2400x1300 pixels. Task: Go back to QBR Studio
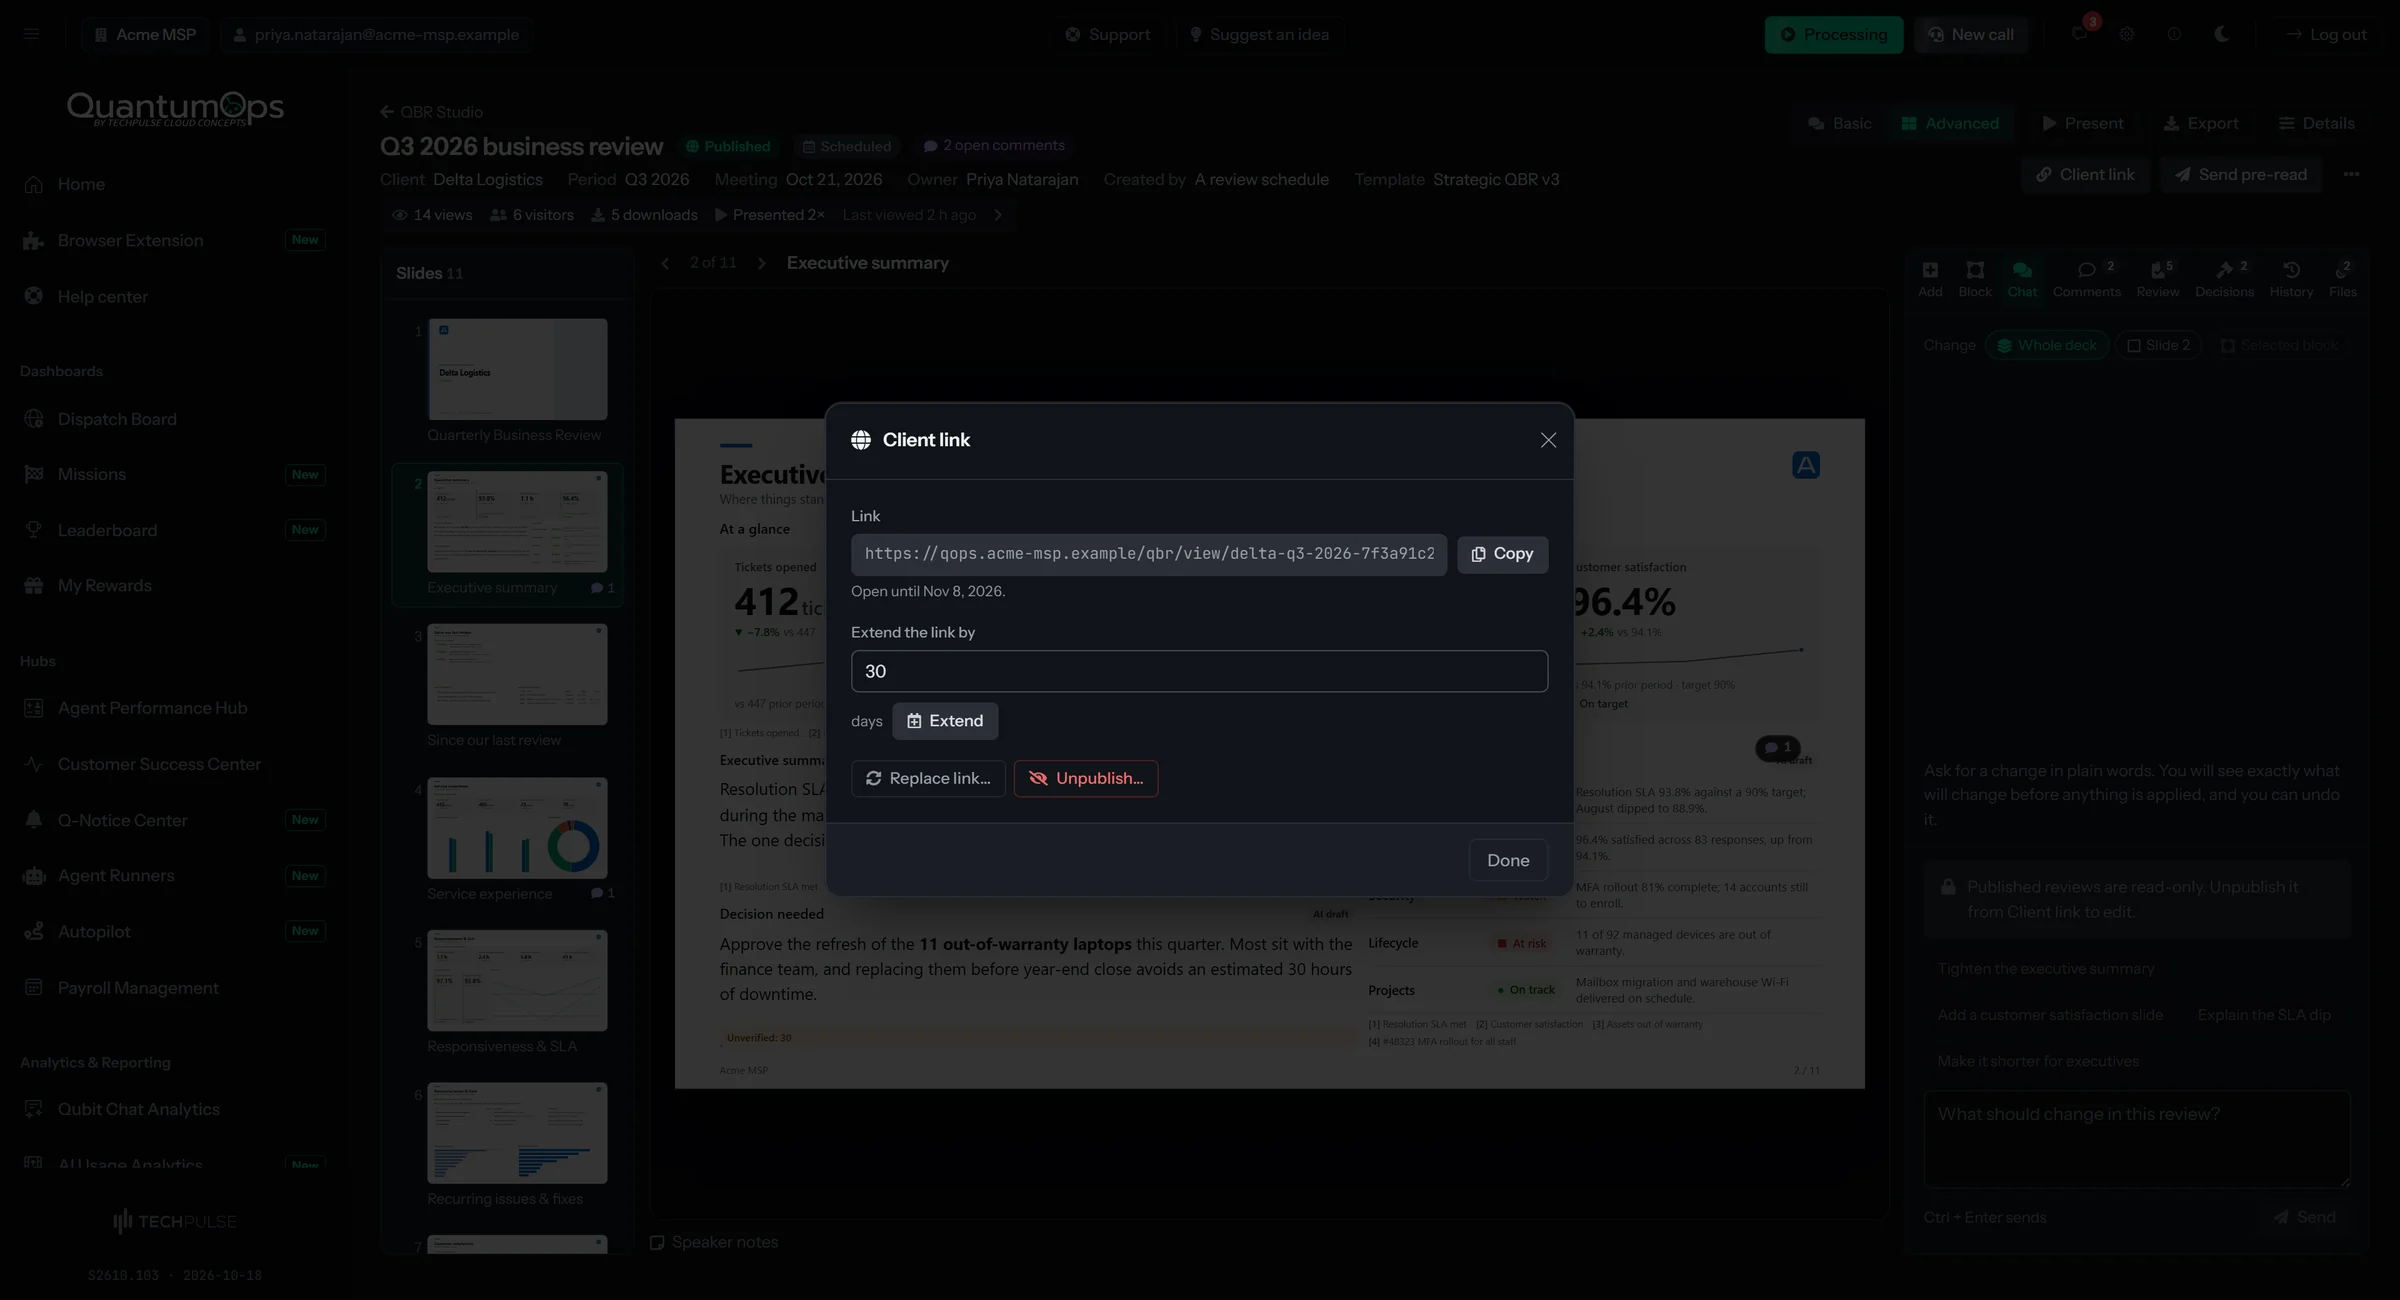click(x=431, y=112)
